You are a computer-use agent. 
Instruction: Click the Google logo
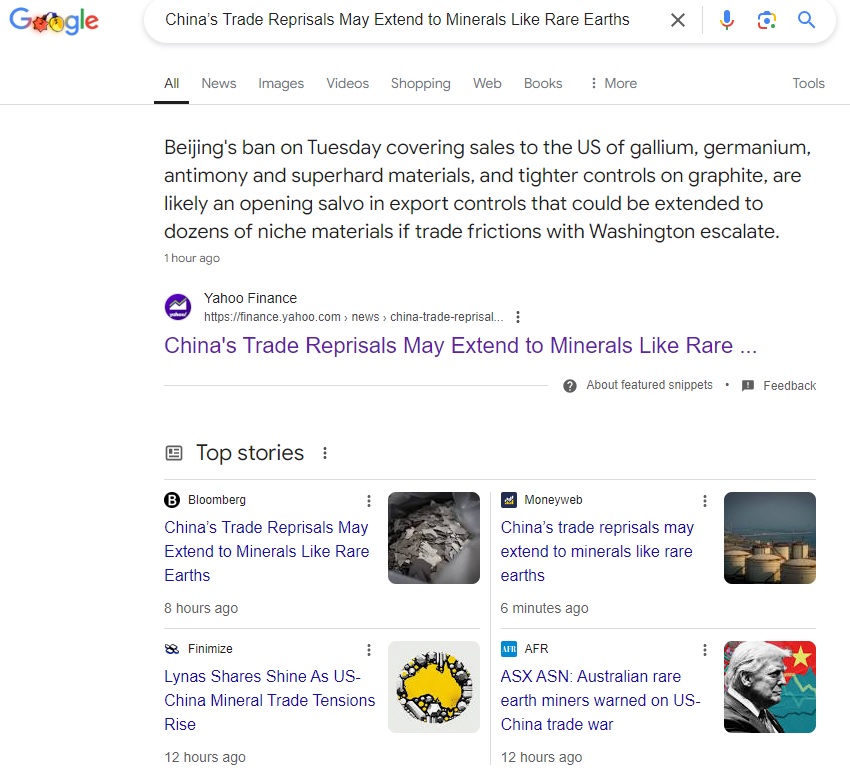(x=54, y=21)
